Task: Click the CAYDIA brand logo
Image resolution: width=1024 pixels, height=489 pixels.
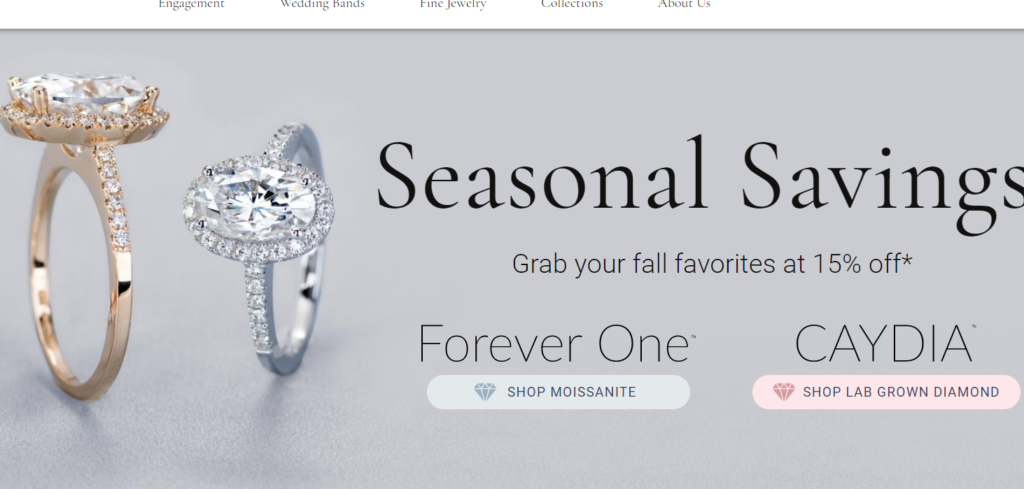Action: [x=885, y=343]
